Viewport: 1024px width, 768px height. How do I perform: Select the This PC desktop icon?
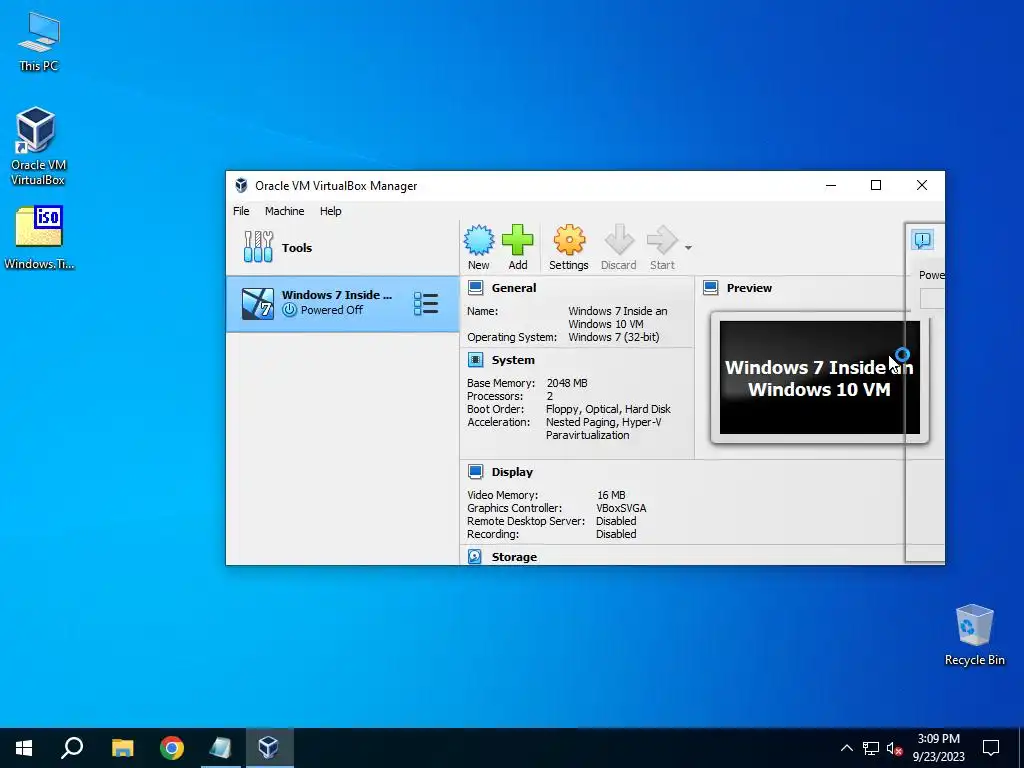(x=39, y=42)
